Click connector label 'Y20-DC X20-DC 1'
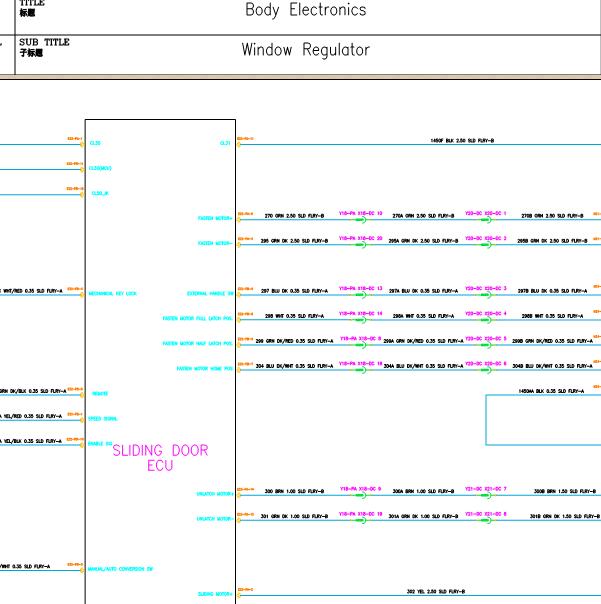 point(485,213)
